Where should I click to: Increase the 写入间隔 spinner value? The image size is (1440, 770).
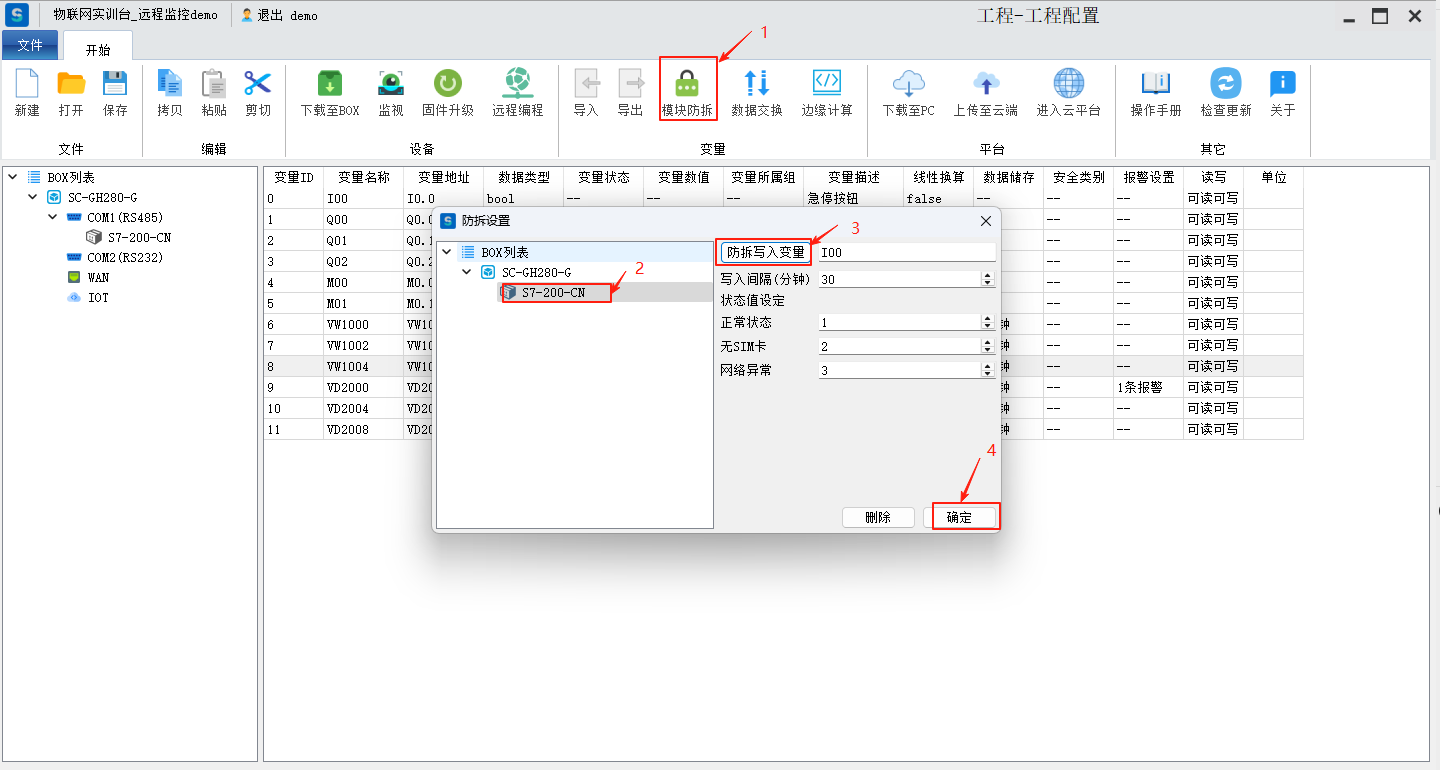click(x=988, y=276)
